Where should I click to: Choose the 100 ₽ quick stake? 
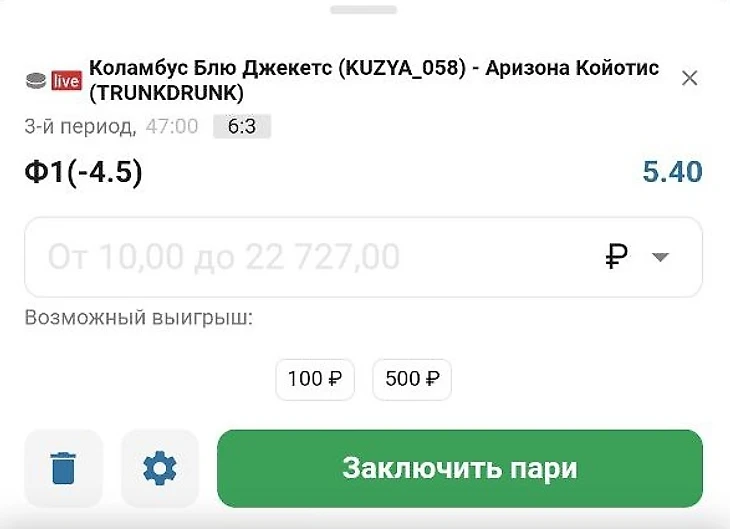point(315,379)
